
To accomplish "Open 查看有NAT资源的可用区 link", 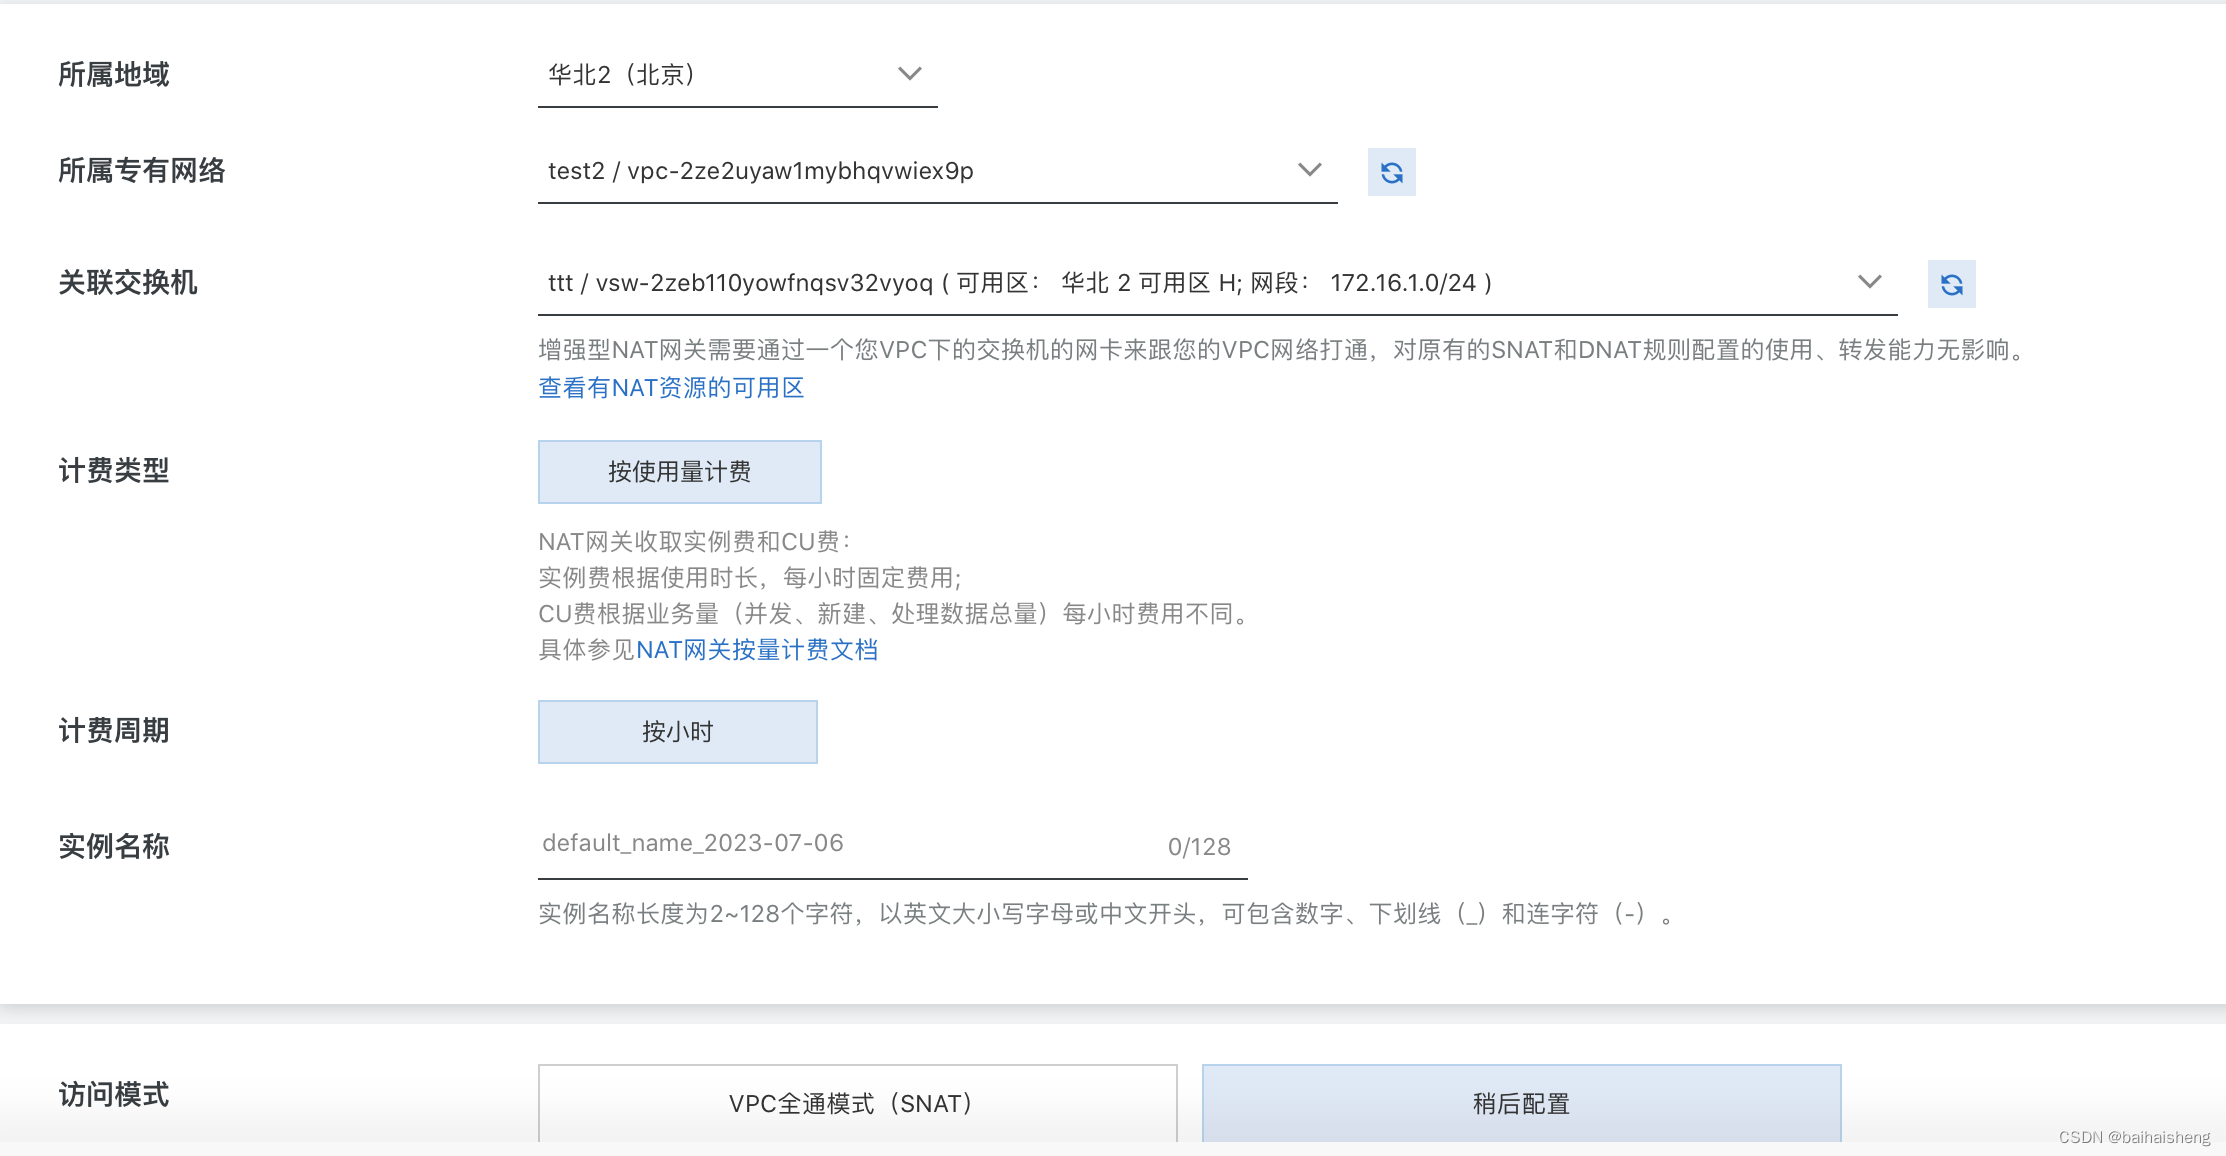I will coord(672,388).
